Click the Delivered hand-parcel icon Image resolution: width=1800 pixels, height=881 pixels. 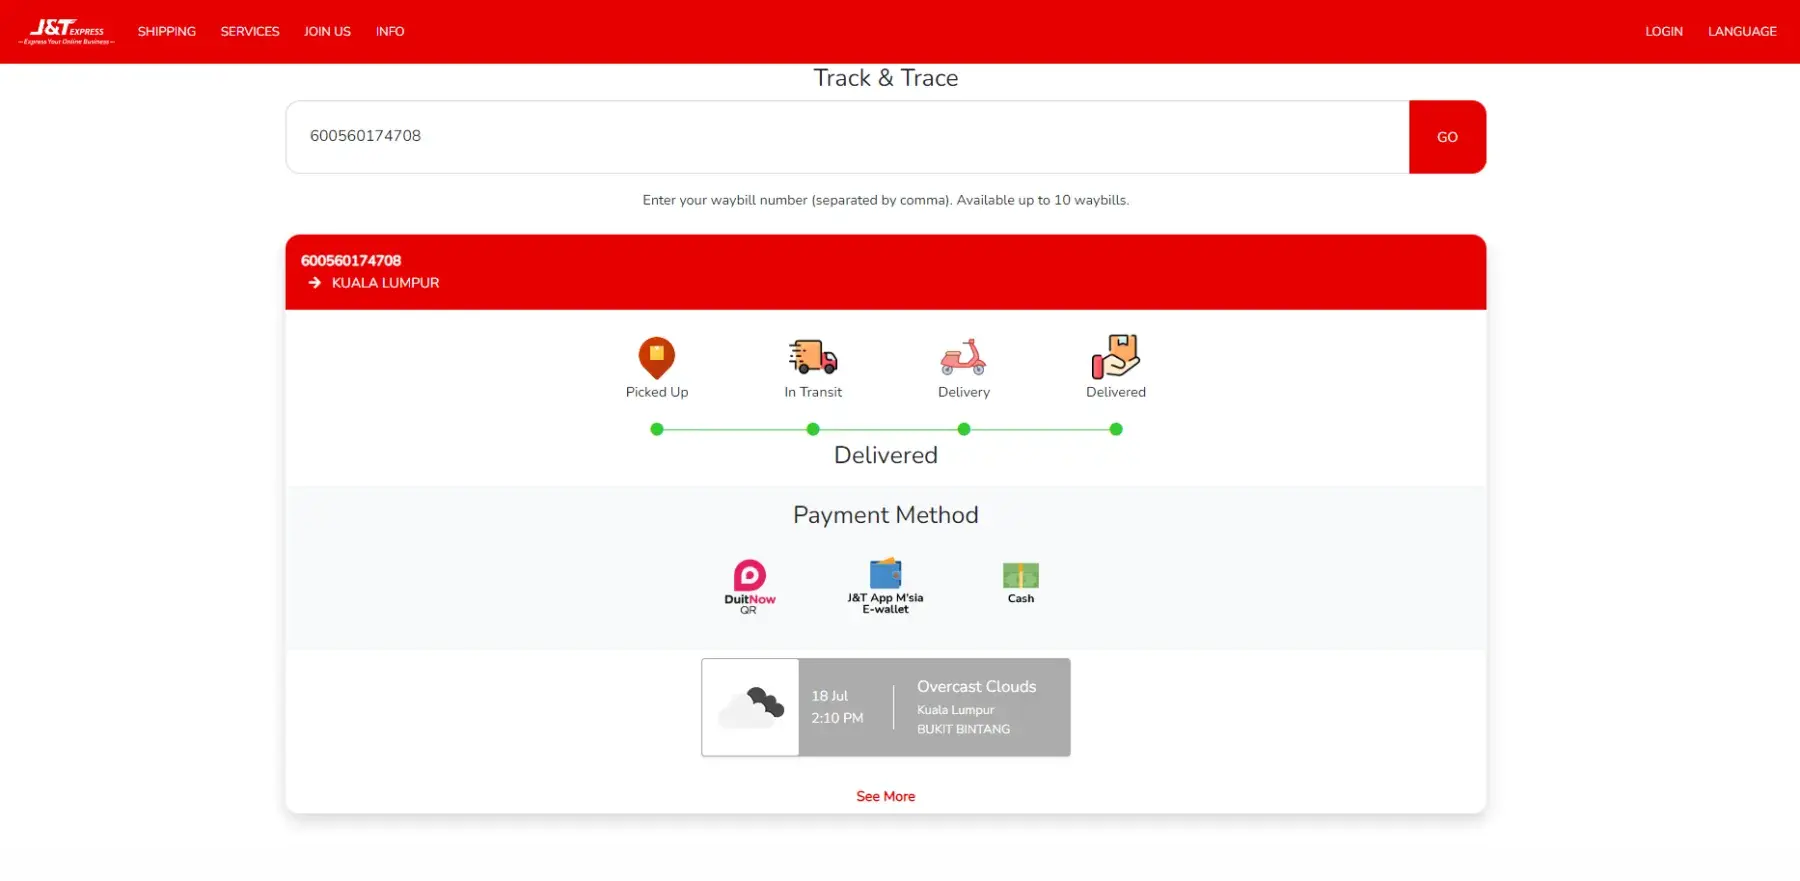pos(1116,356)
